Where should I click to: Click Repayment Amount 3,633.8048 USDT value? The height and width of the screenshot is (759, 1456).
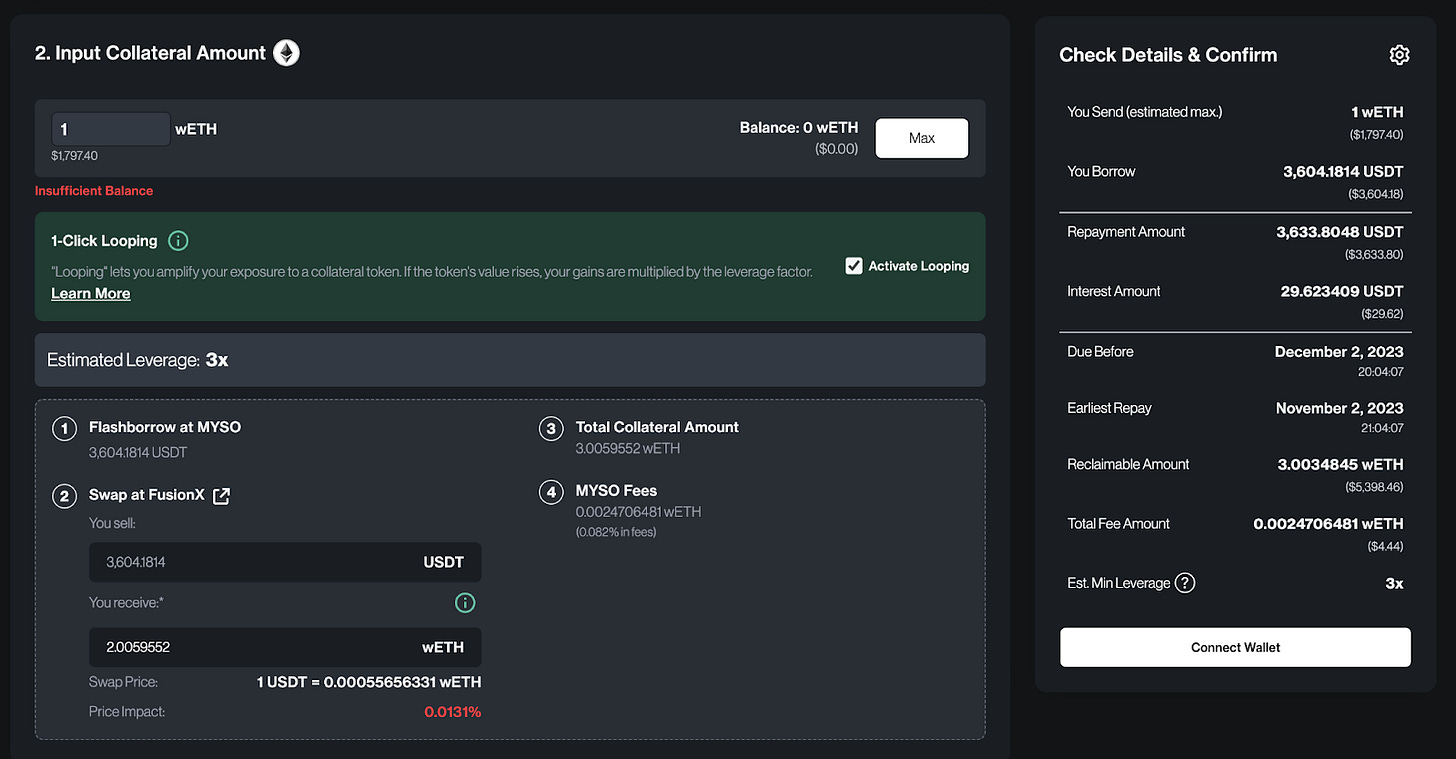tap(1340, 232)
